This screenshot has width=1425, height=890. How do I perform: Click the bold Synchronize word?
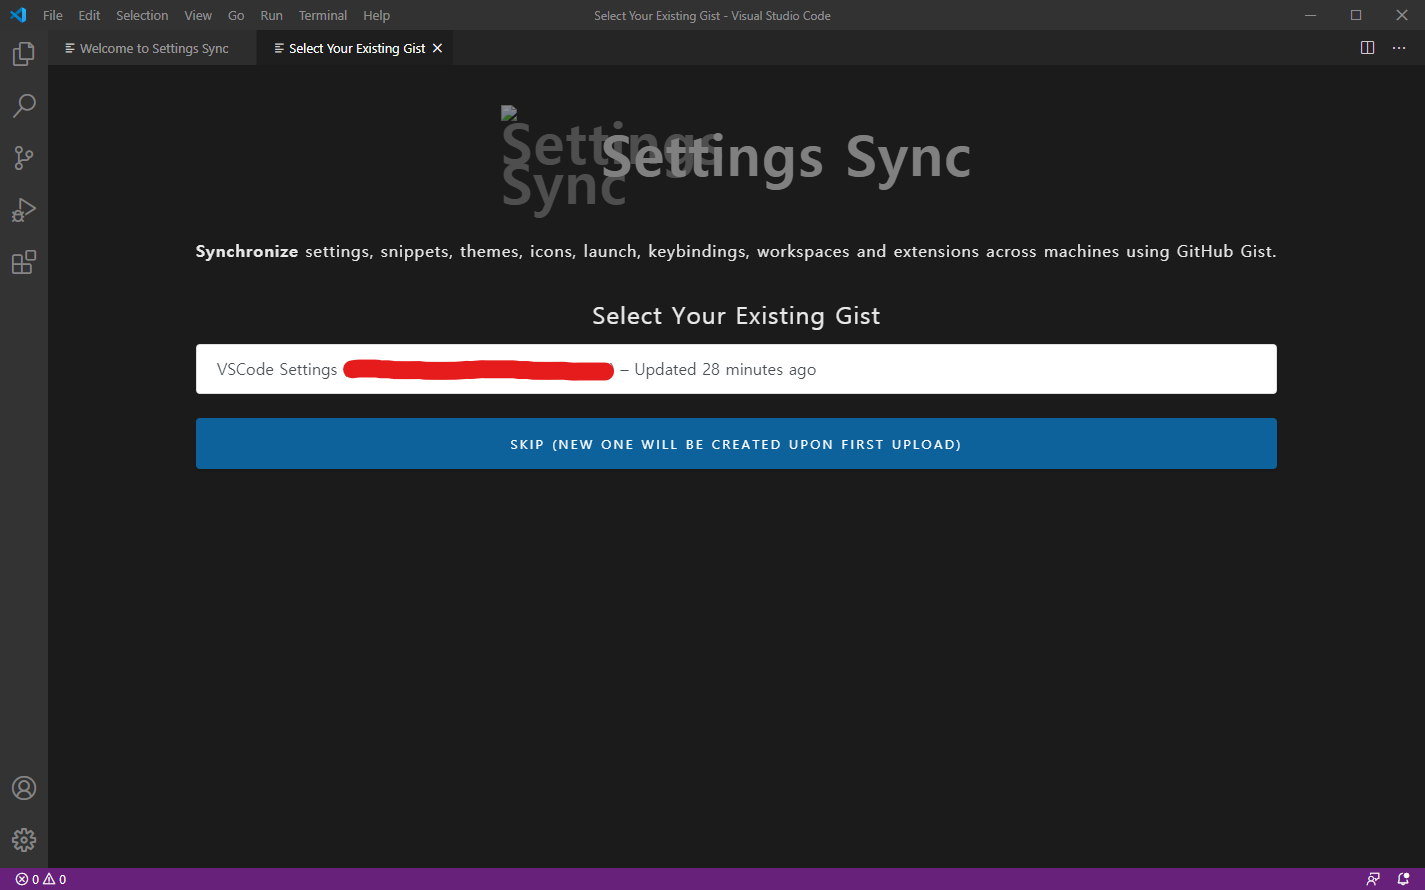[x=247, y=251]
